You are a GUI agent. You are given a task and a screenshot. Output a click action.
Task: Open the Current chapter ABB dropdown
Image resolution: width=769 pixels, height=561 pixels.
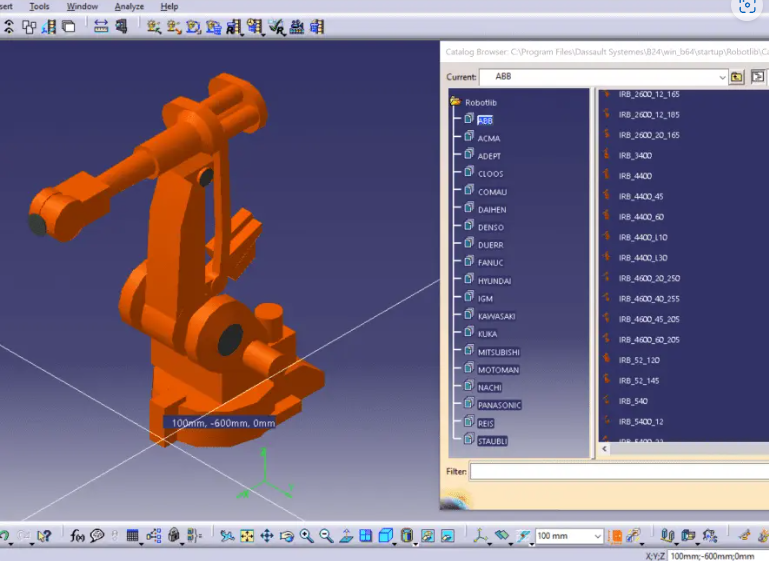point(722,77)
